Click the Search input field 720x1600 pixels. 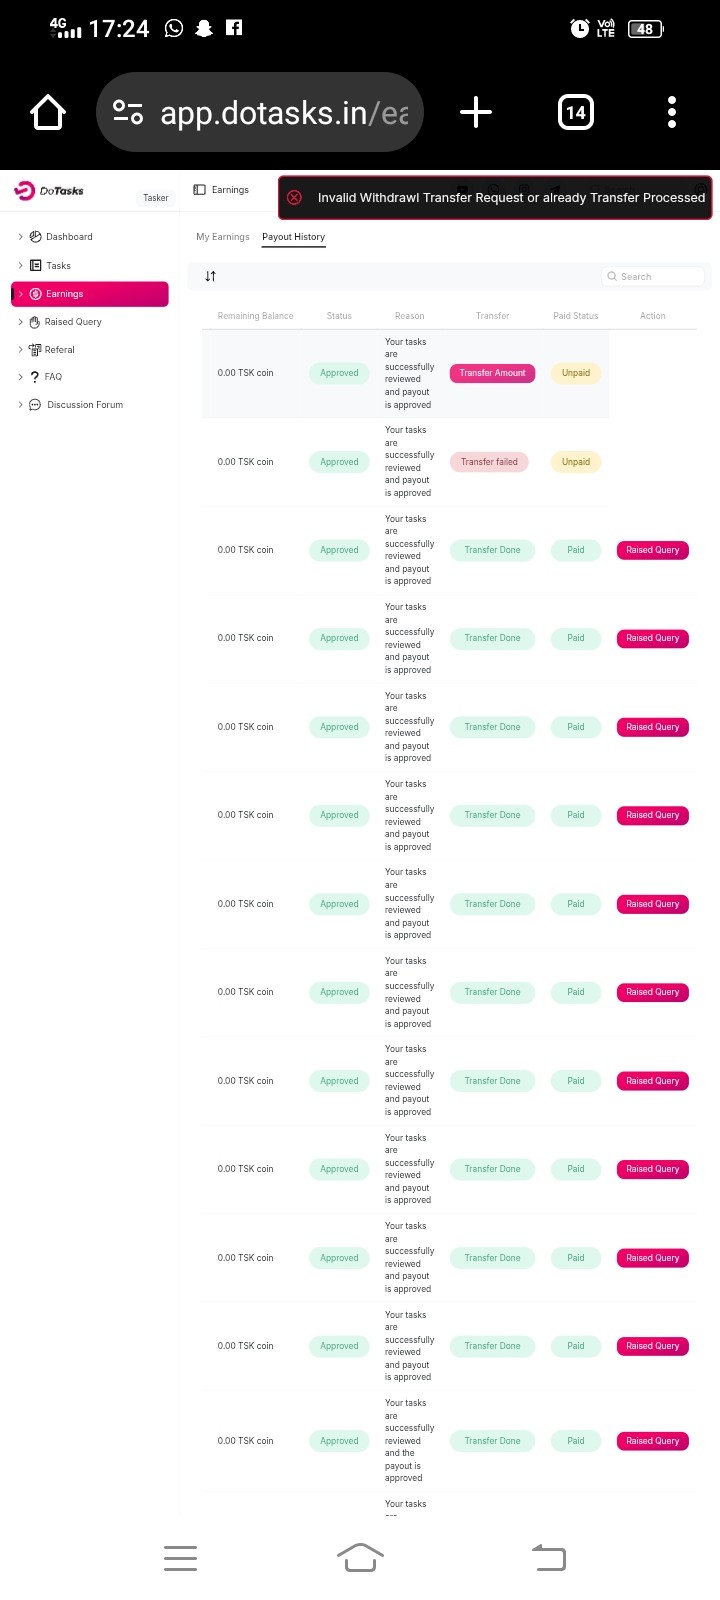pyautogui.click(x=657, y=277)
